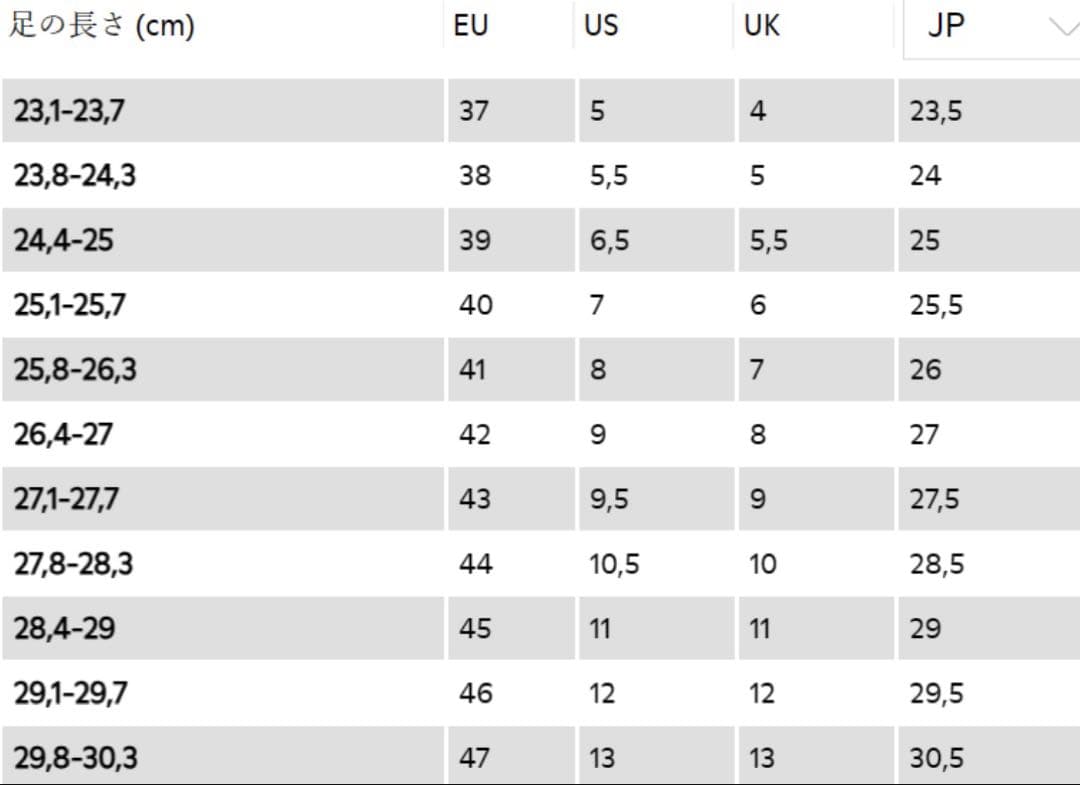
Task: Select UK size 5,5 cell
Action: (x=768, y=241)
